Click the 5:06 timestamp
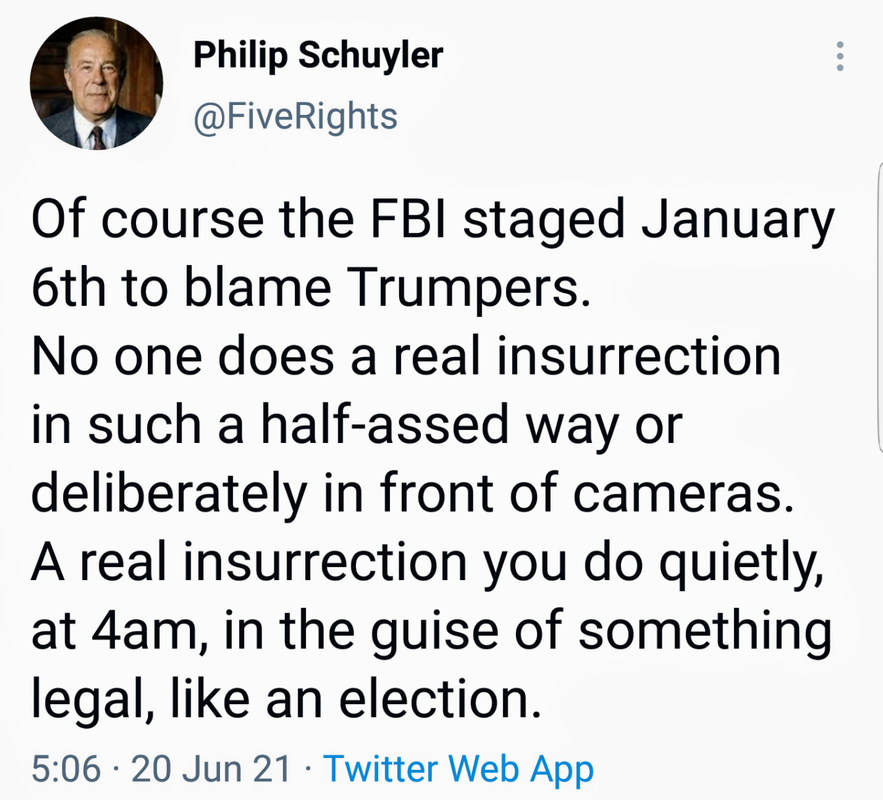Image resolution: width=883 pixels, height=800 pixels. (x=66, y=769)
